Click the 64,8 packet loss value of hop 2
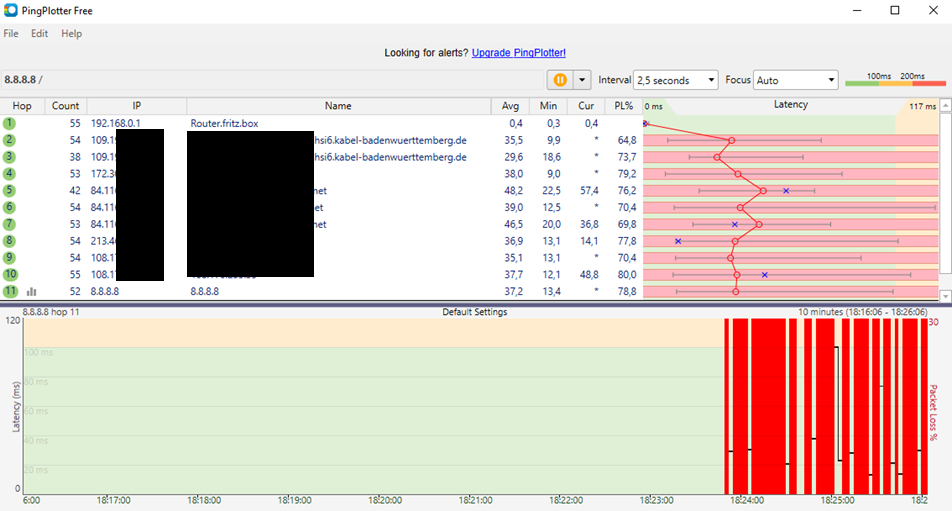Image resolution: width=952 pixels, height=511 pixels. point(627,140)
